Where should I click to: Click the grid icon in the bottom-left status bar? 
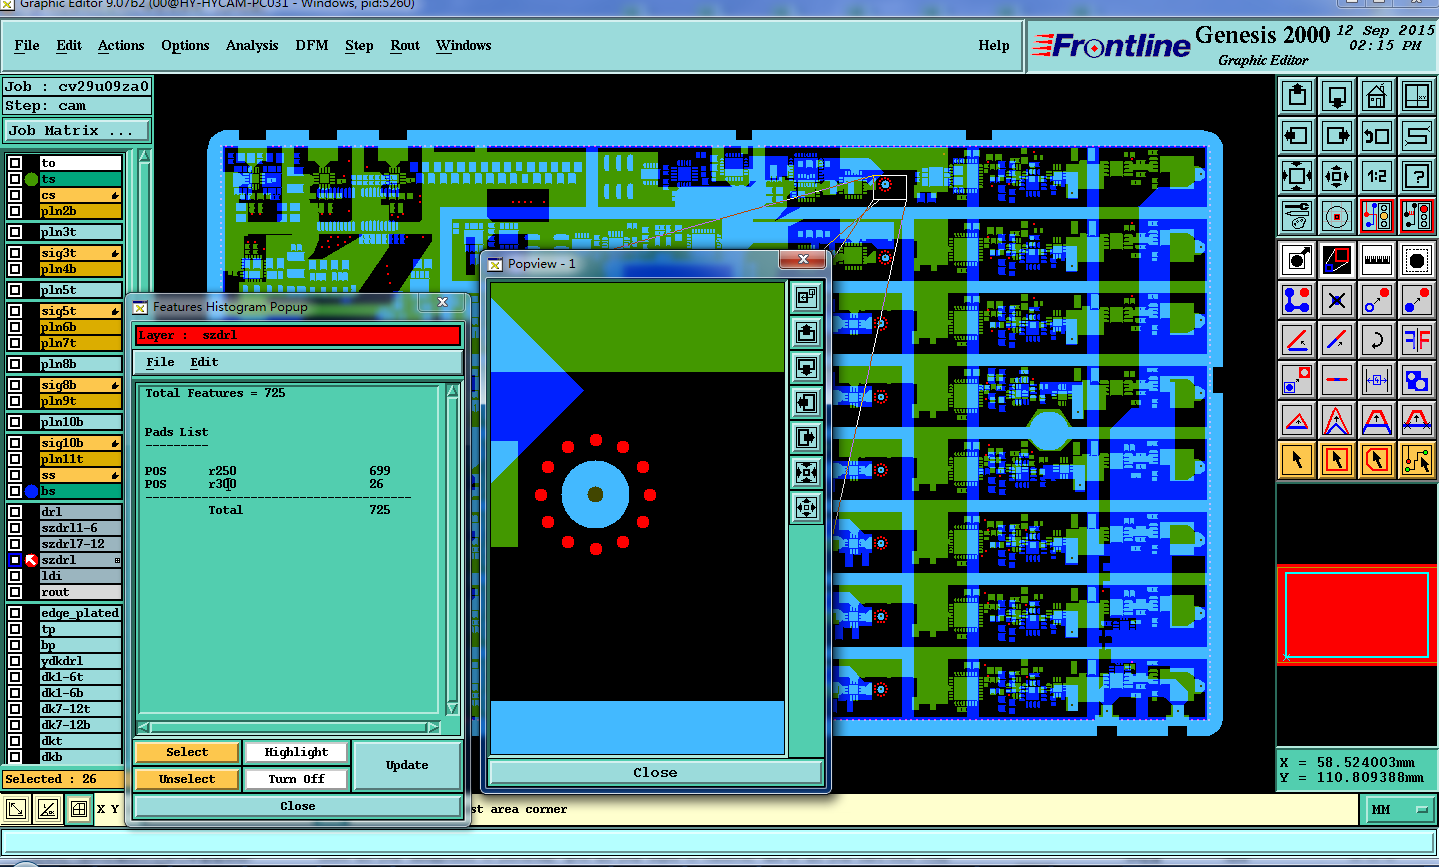79,809
